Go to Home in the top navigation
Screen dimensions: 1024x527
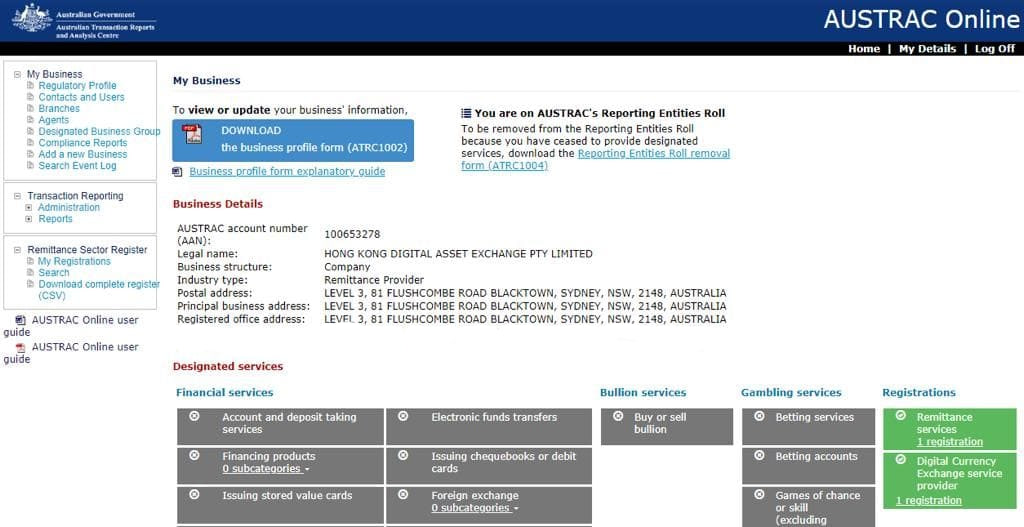point(863,49)
